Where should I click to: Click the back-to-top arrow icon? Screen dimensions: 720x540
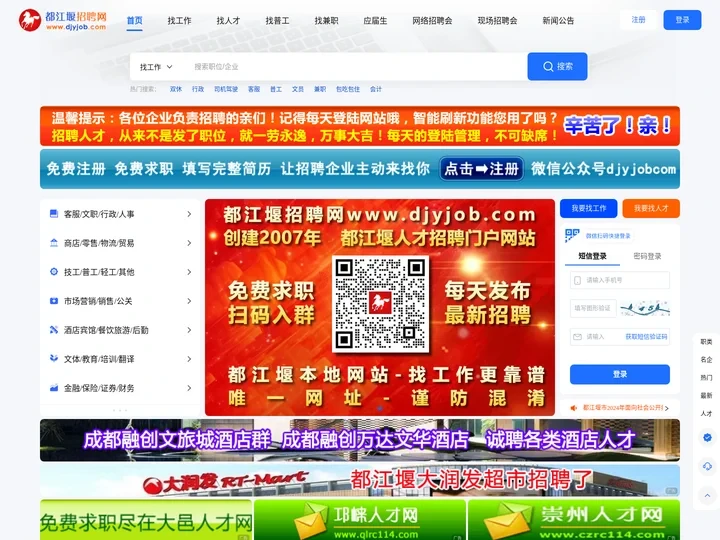click(707, 495)
